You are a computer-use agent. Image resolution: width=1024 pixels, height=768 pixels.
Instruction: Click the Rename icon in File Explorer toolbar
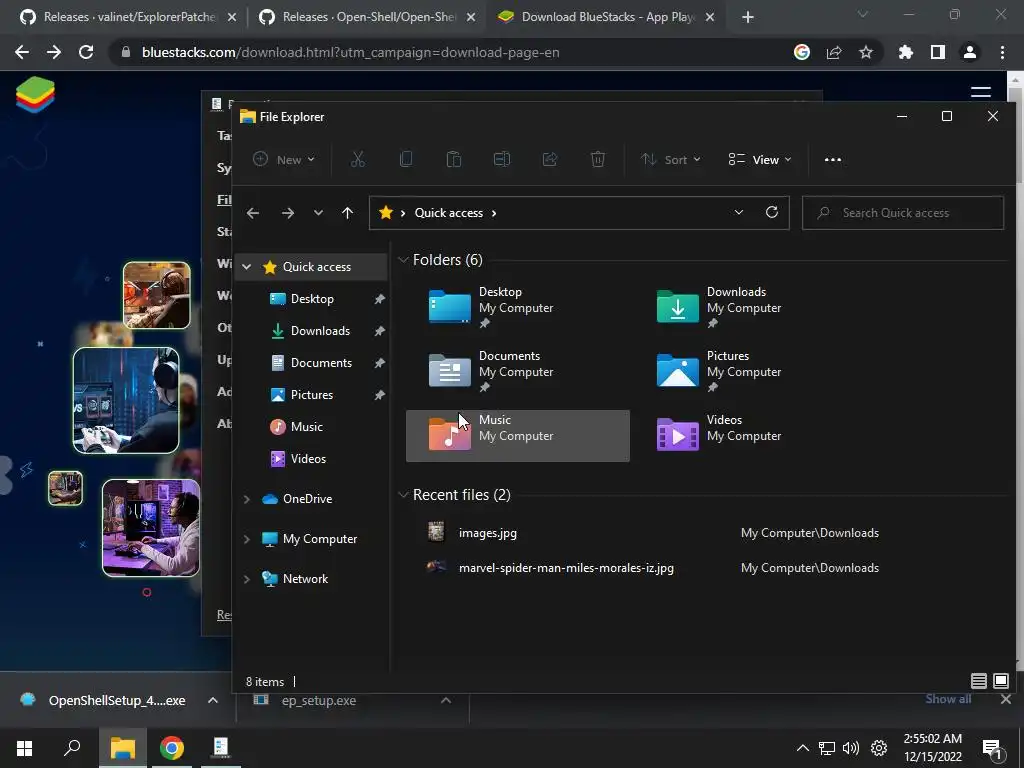502,159
